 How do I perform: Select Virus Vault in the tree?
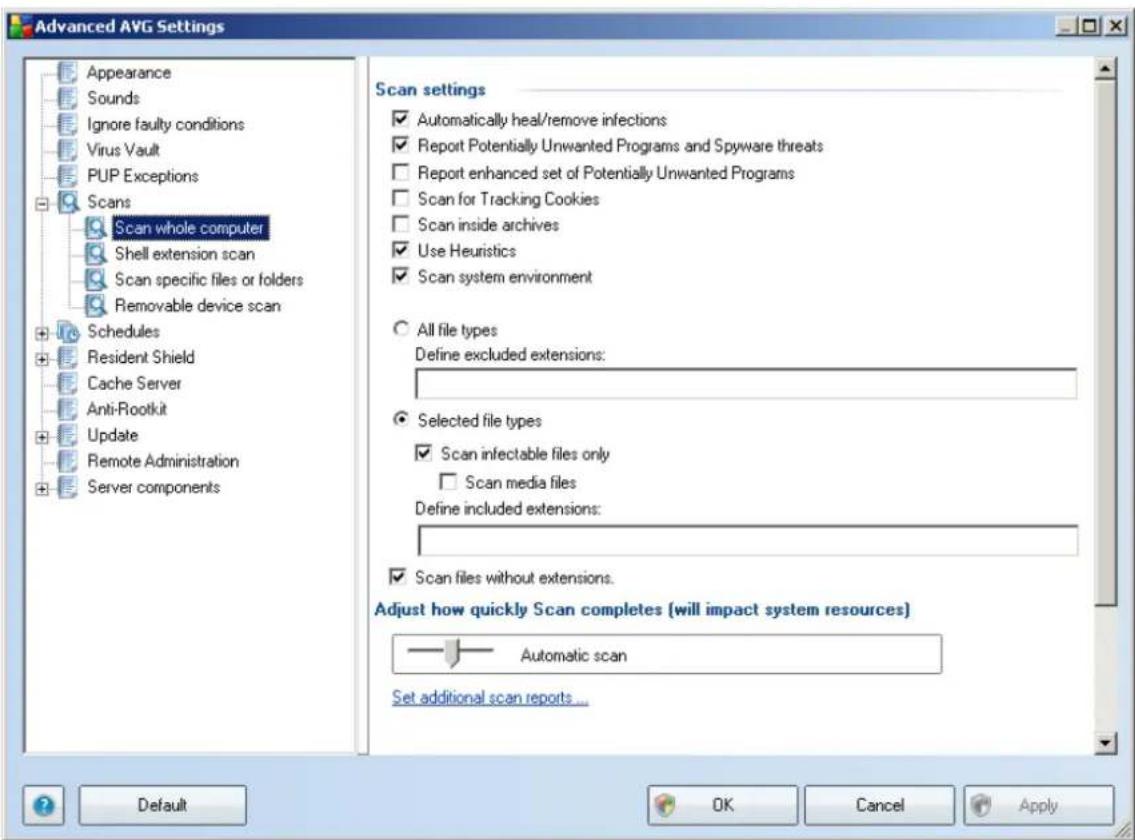click(123, 150)
